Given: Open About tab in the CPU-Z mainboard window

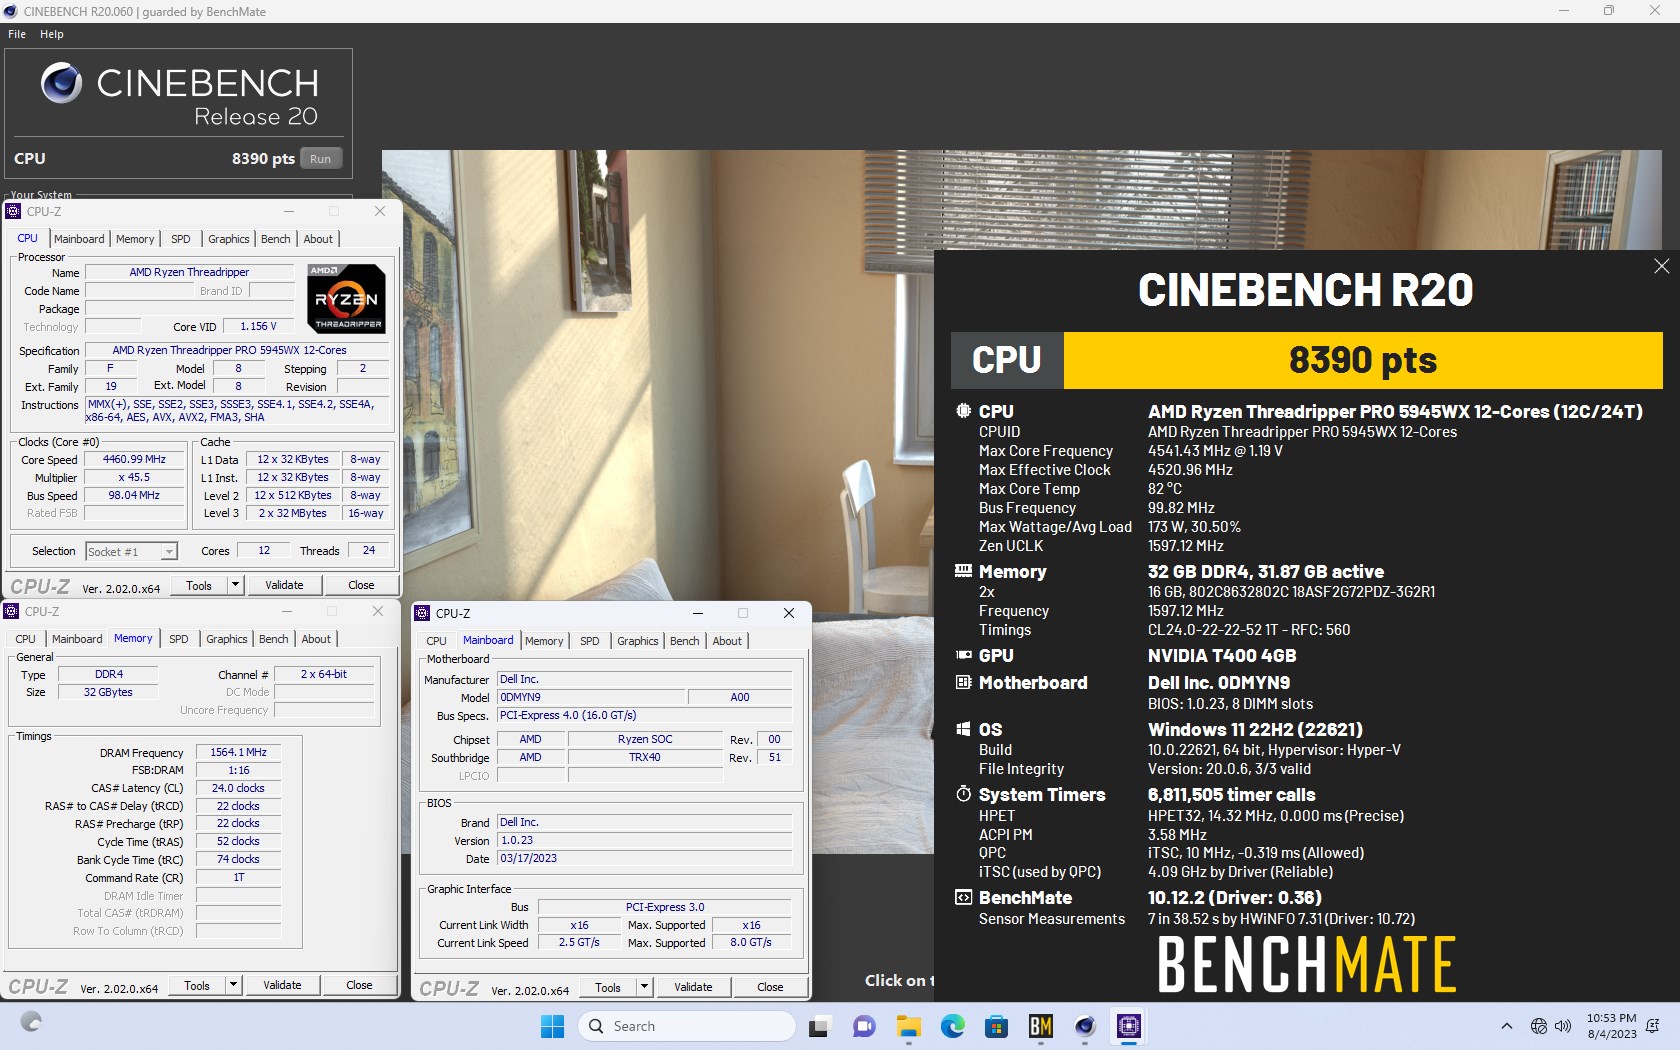Looking at the screenshot, I should (x=727, y=641).
